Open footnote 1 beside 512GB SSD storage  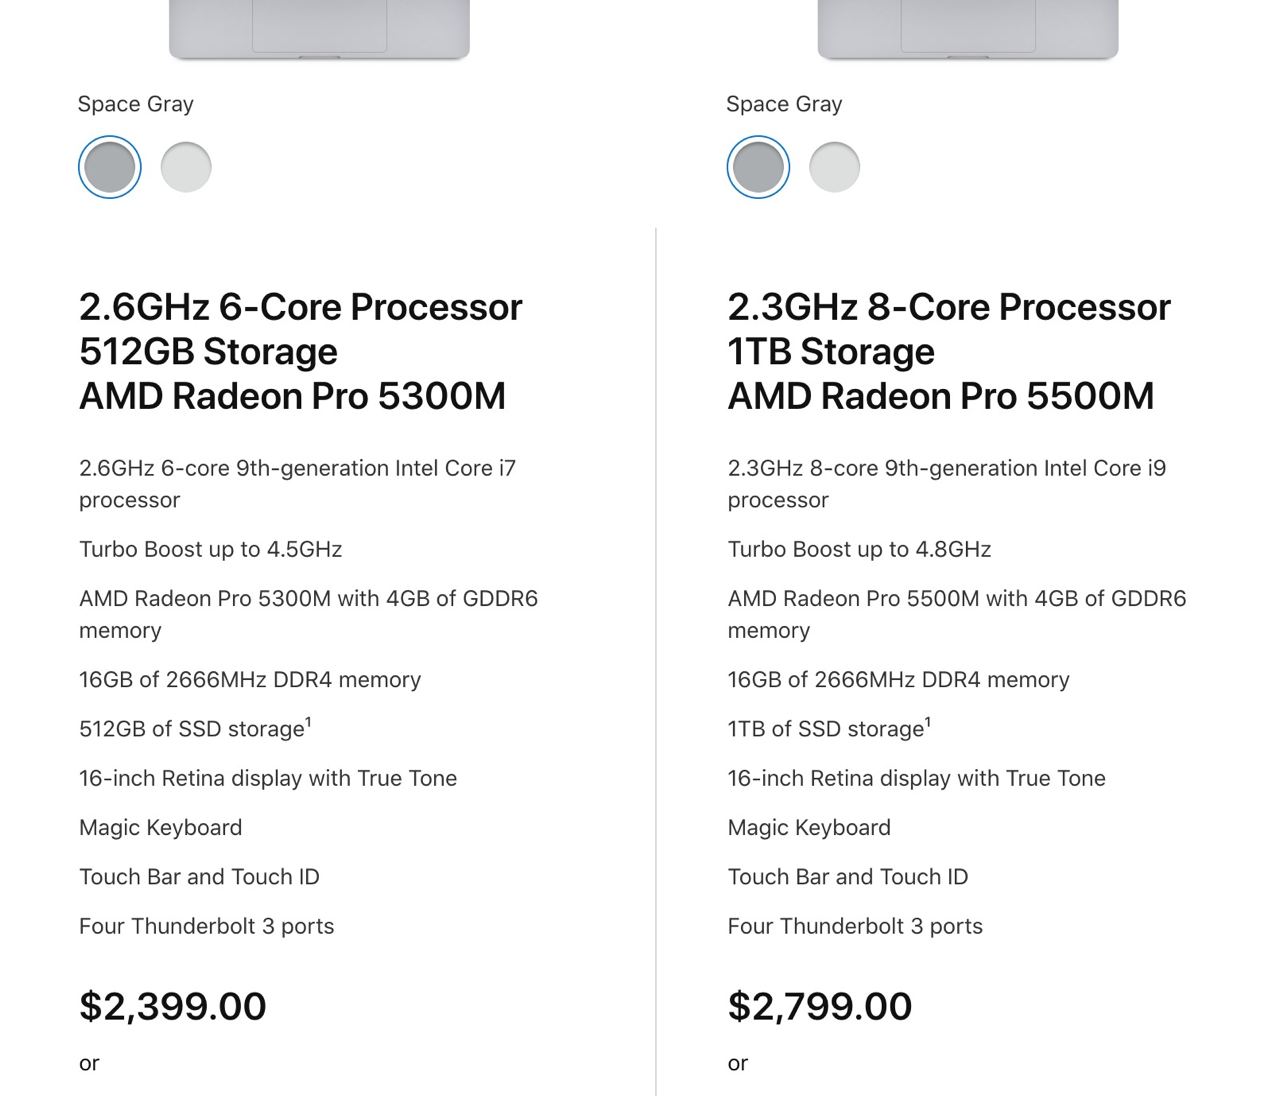(x=308, y=722)
